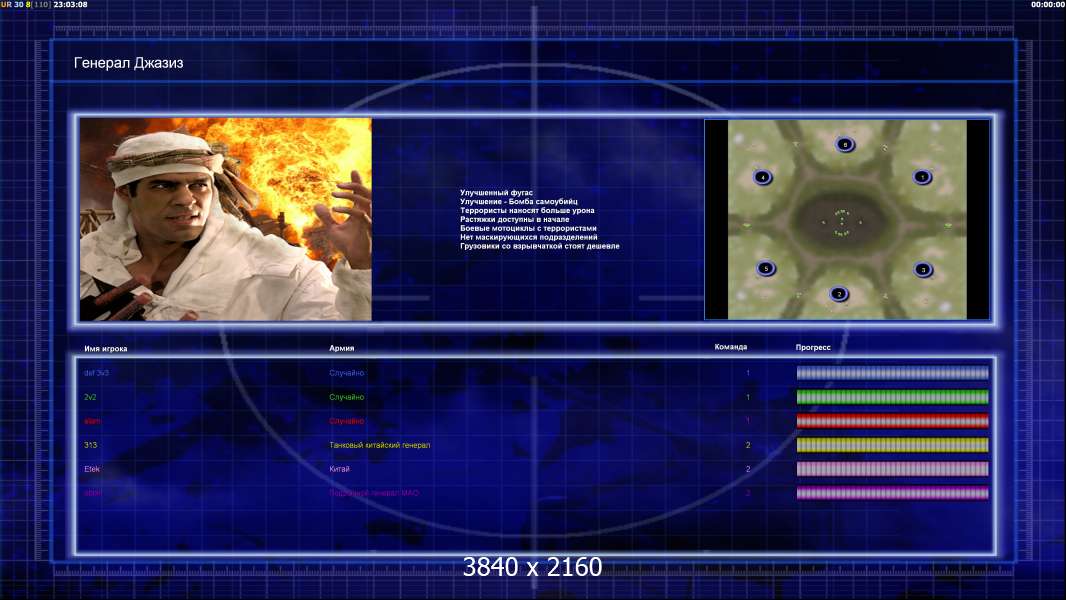The height and width of the screenshot is (600, 1066).
Task: Click the red "Случайно" army entry
Action: 347,421
